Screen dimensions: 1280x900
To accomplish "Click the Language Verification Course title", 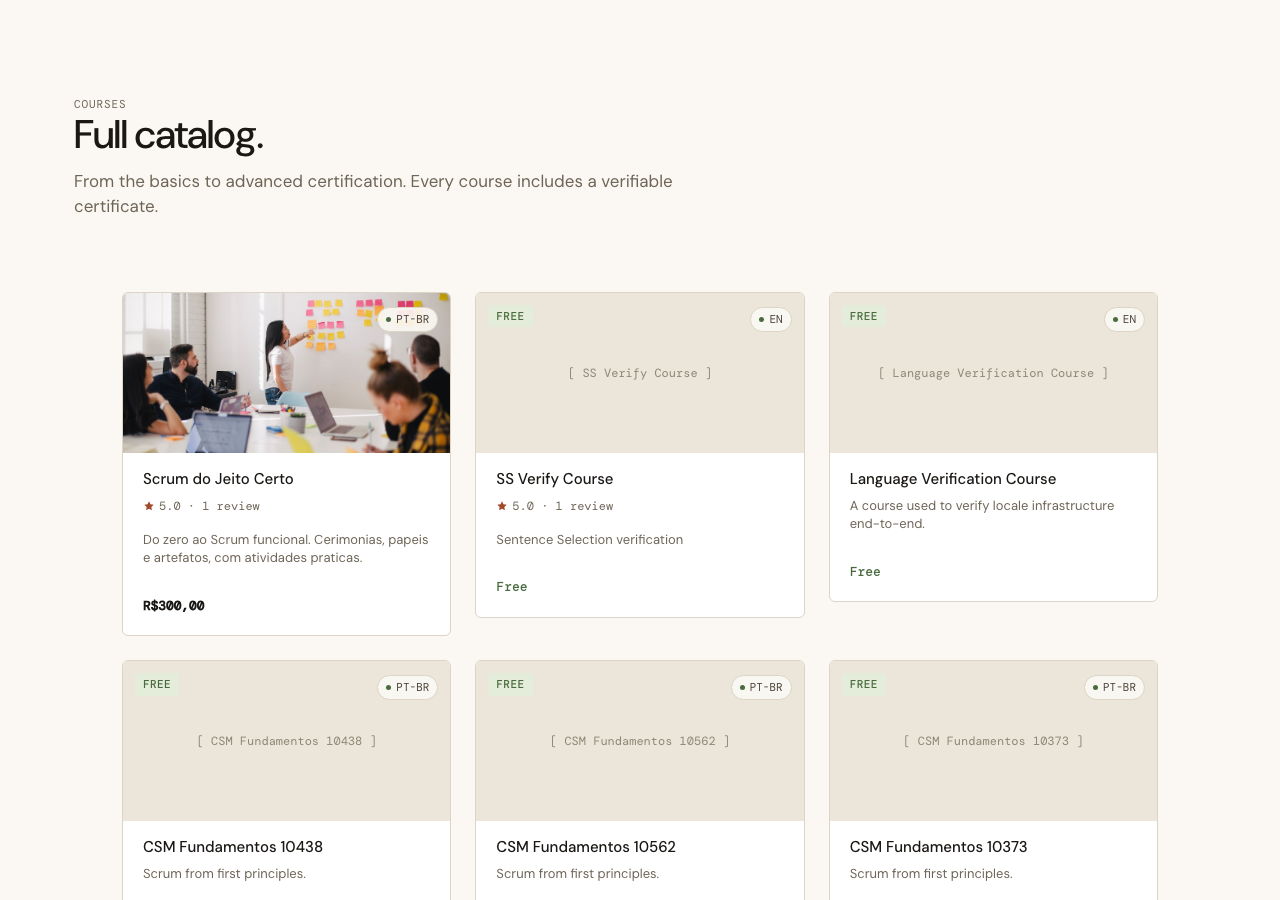I will pos(953,479).
